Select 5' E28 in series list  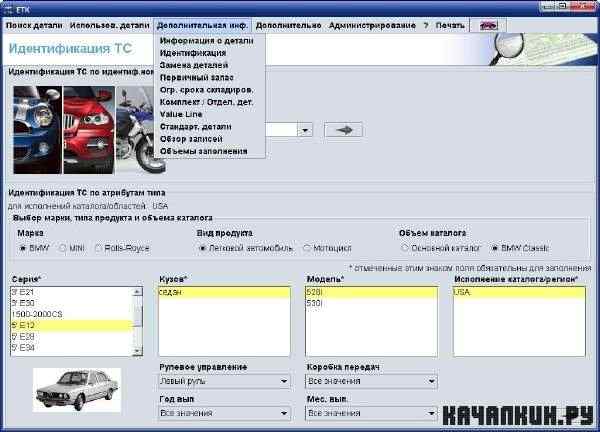(72, 336)
